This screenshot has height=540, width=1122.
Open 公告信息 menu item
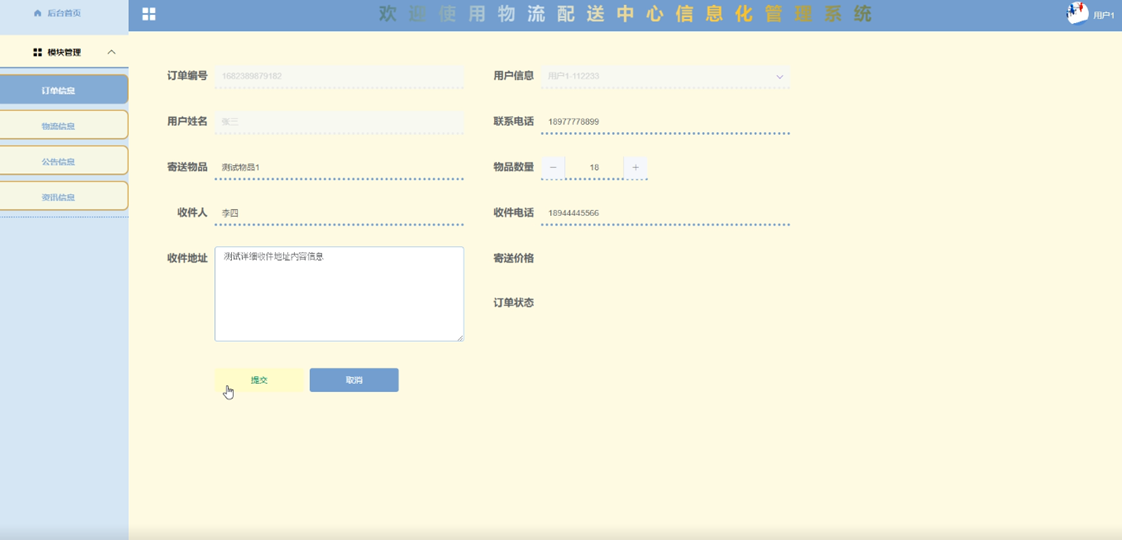point(64,161)
